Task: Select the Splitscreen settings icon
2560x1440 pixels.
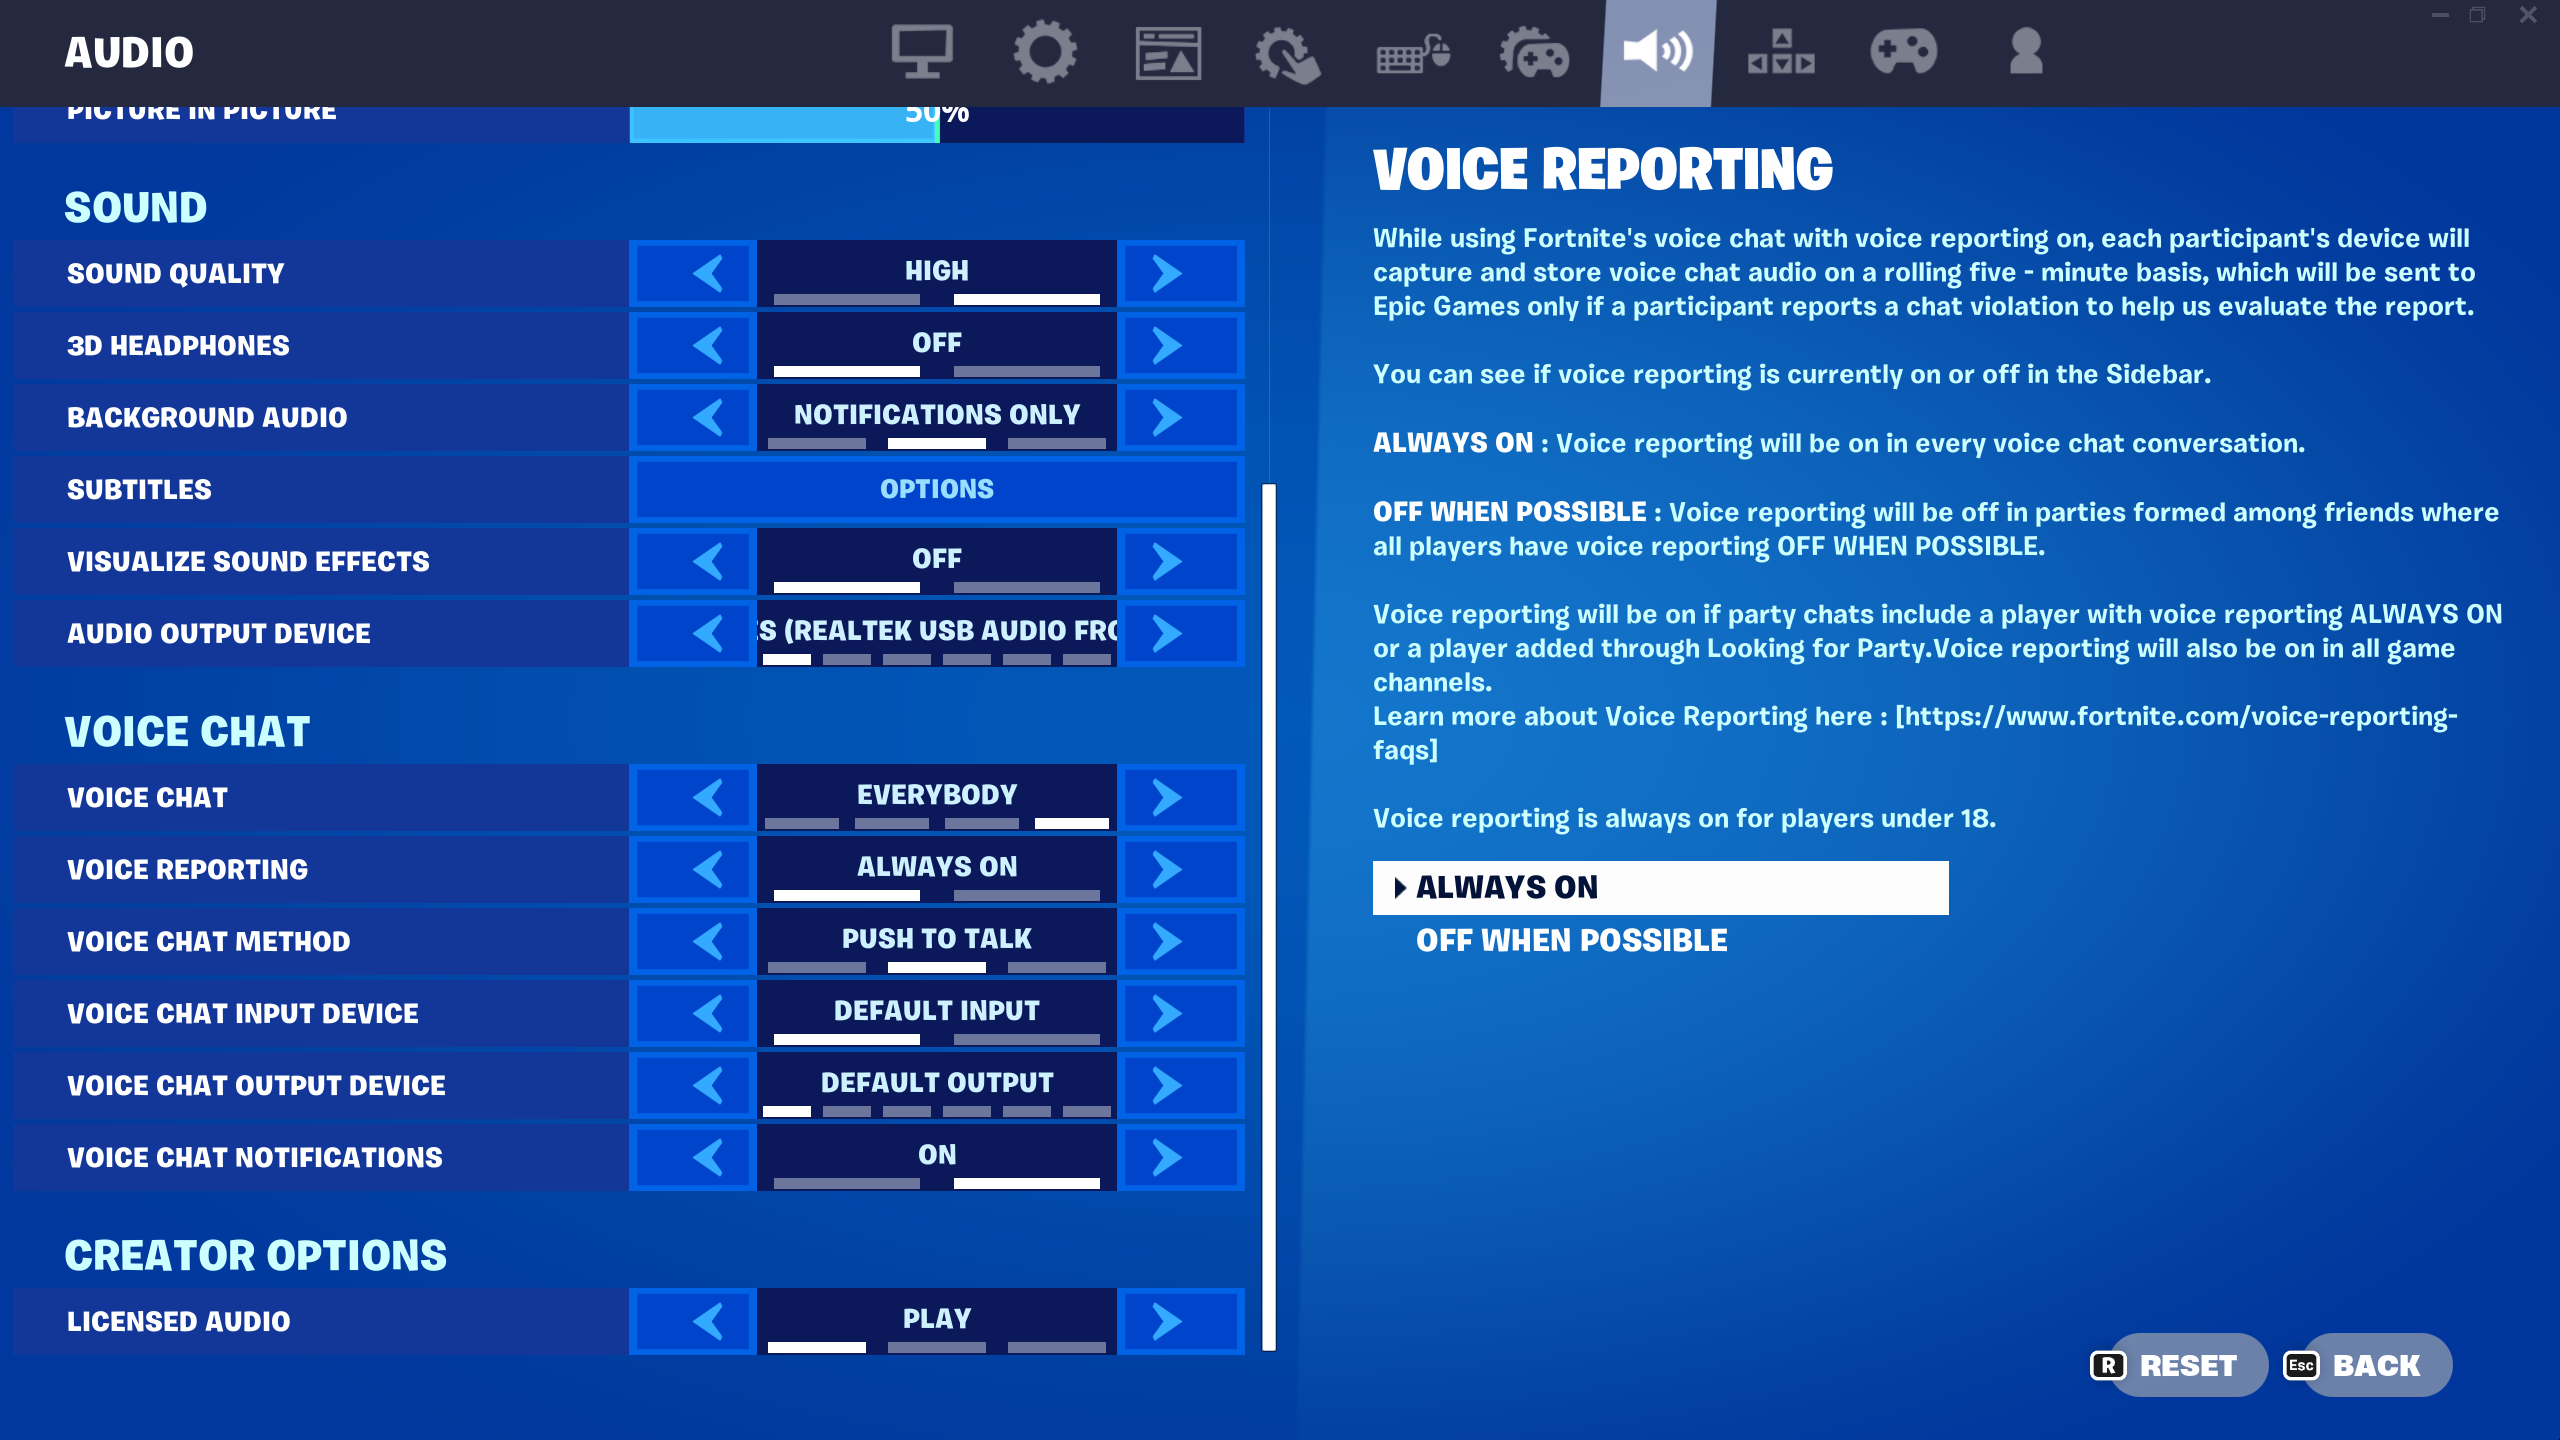Action: 1781,53
